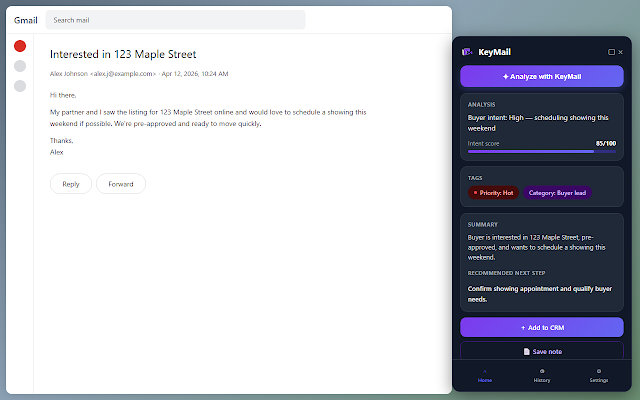Open the Home tab in KeyMail
The width and height of the screenshot is (640, 400).
(484, 376)
